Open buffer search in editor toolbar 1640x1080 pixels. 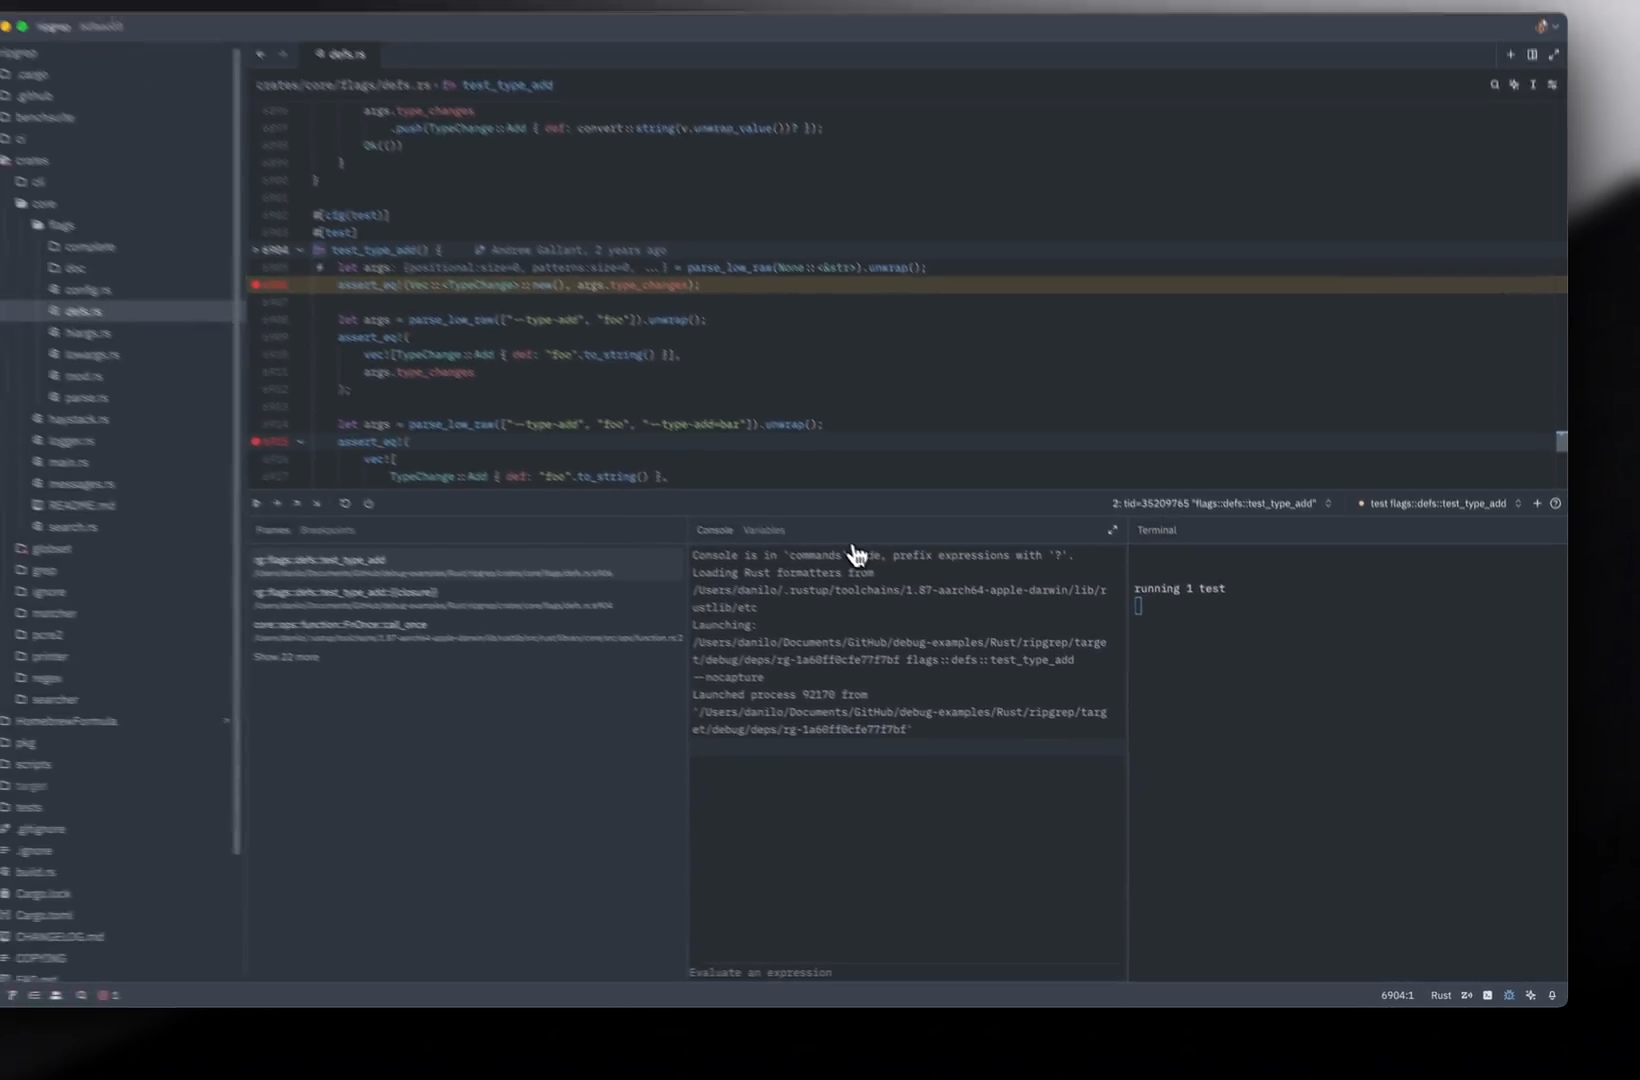tap(1495, 85)
